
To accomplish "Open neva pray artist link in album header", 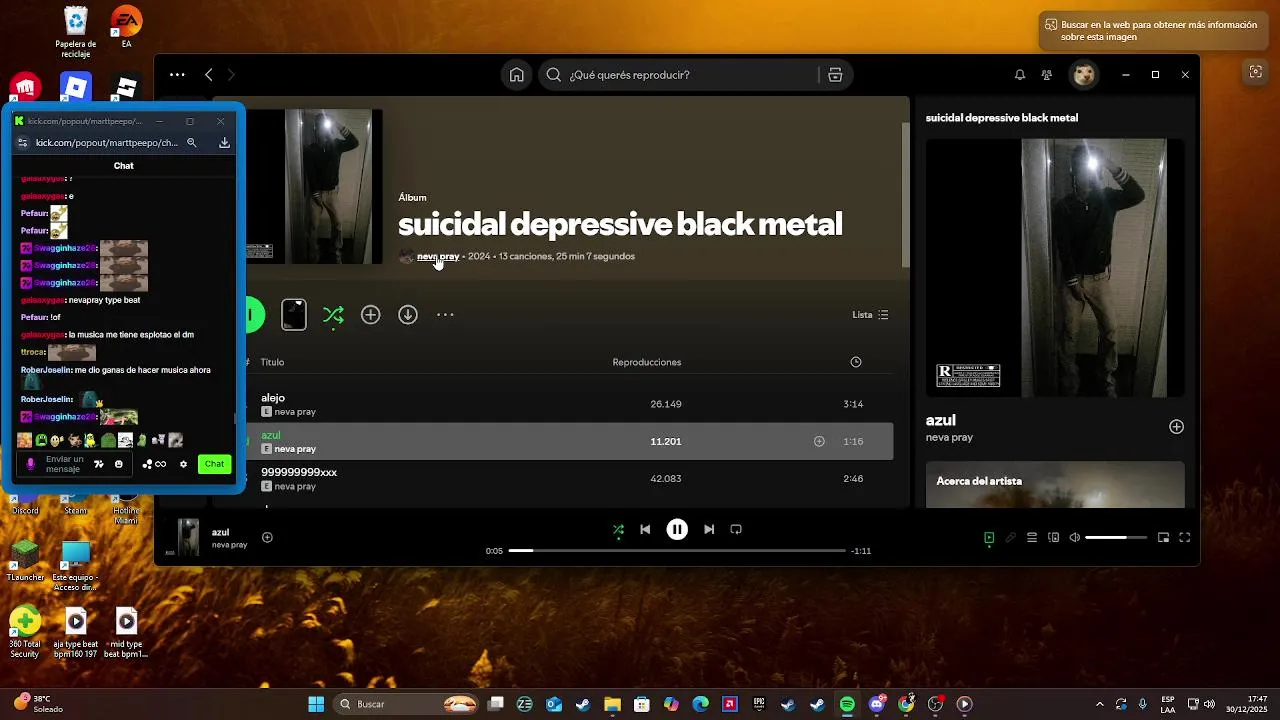I will 438,256.
